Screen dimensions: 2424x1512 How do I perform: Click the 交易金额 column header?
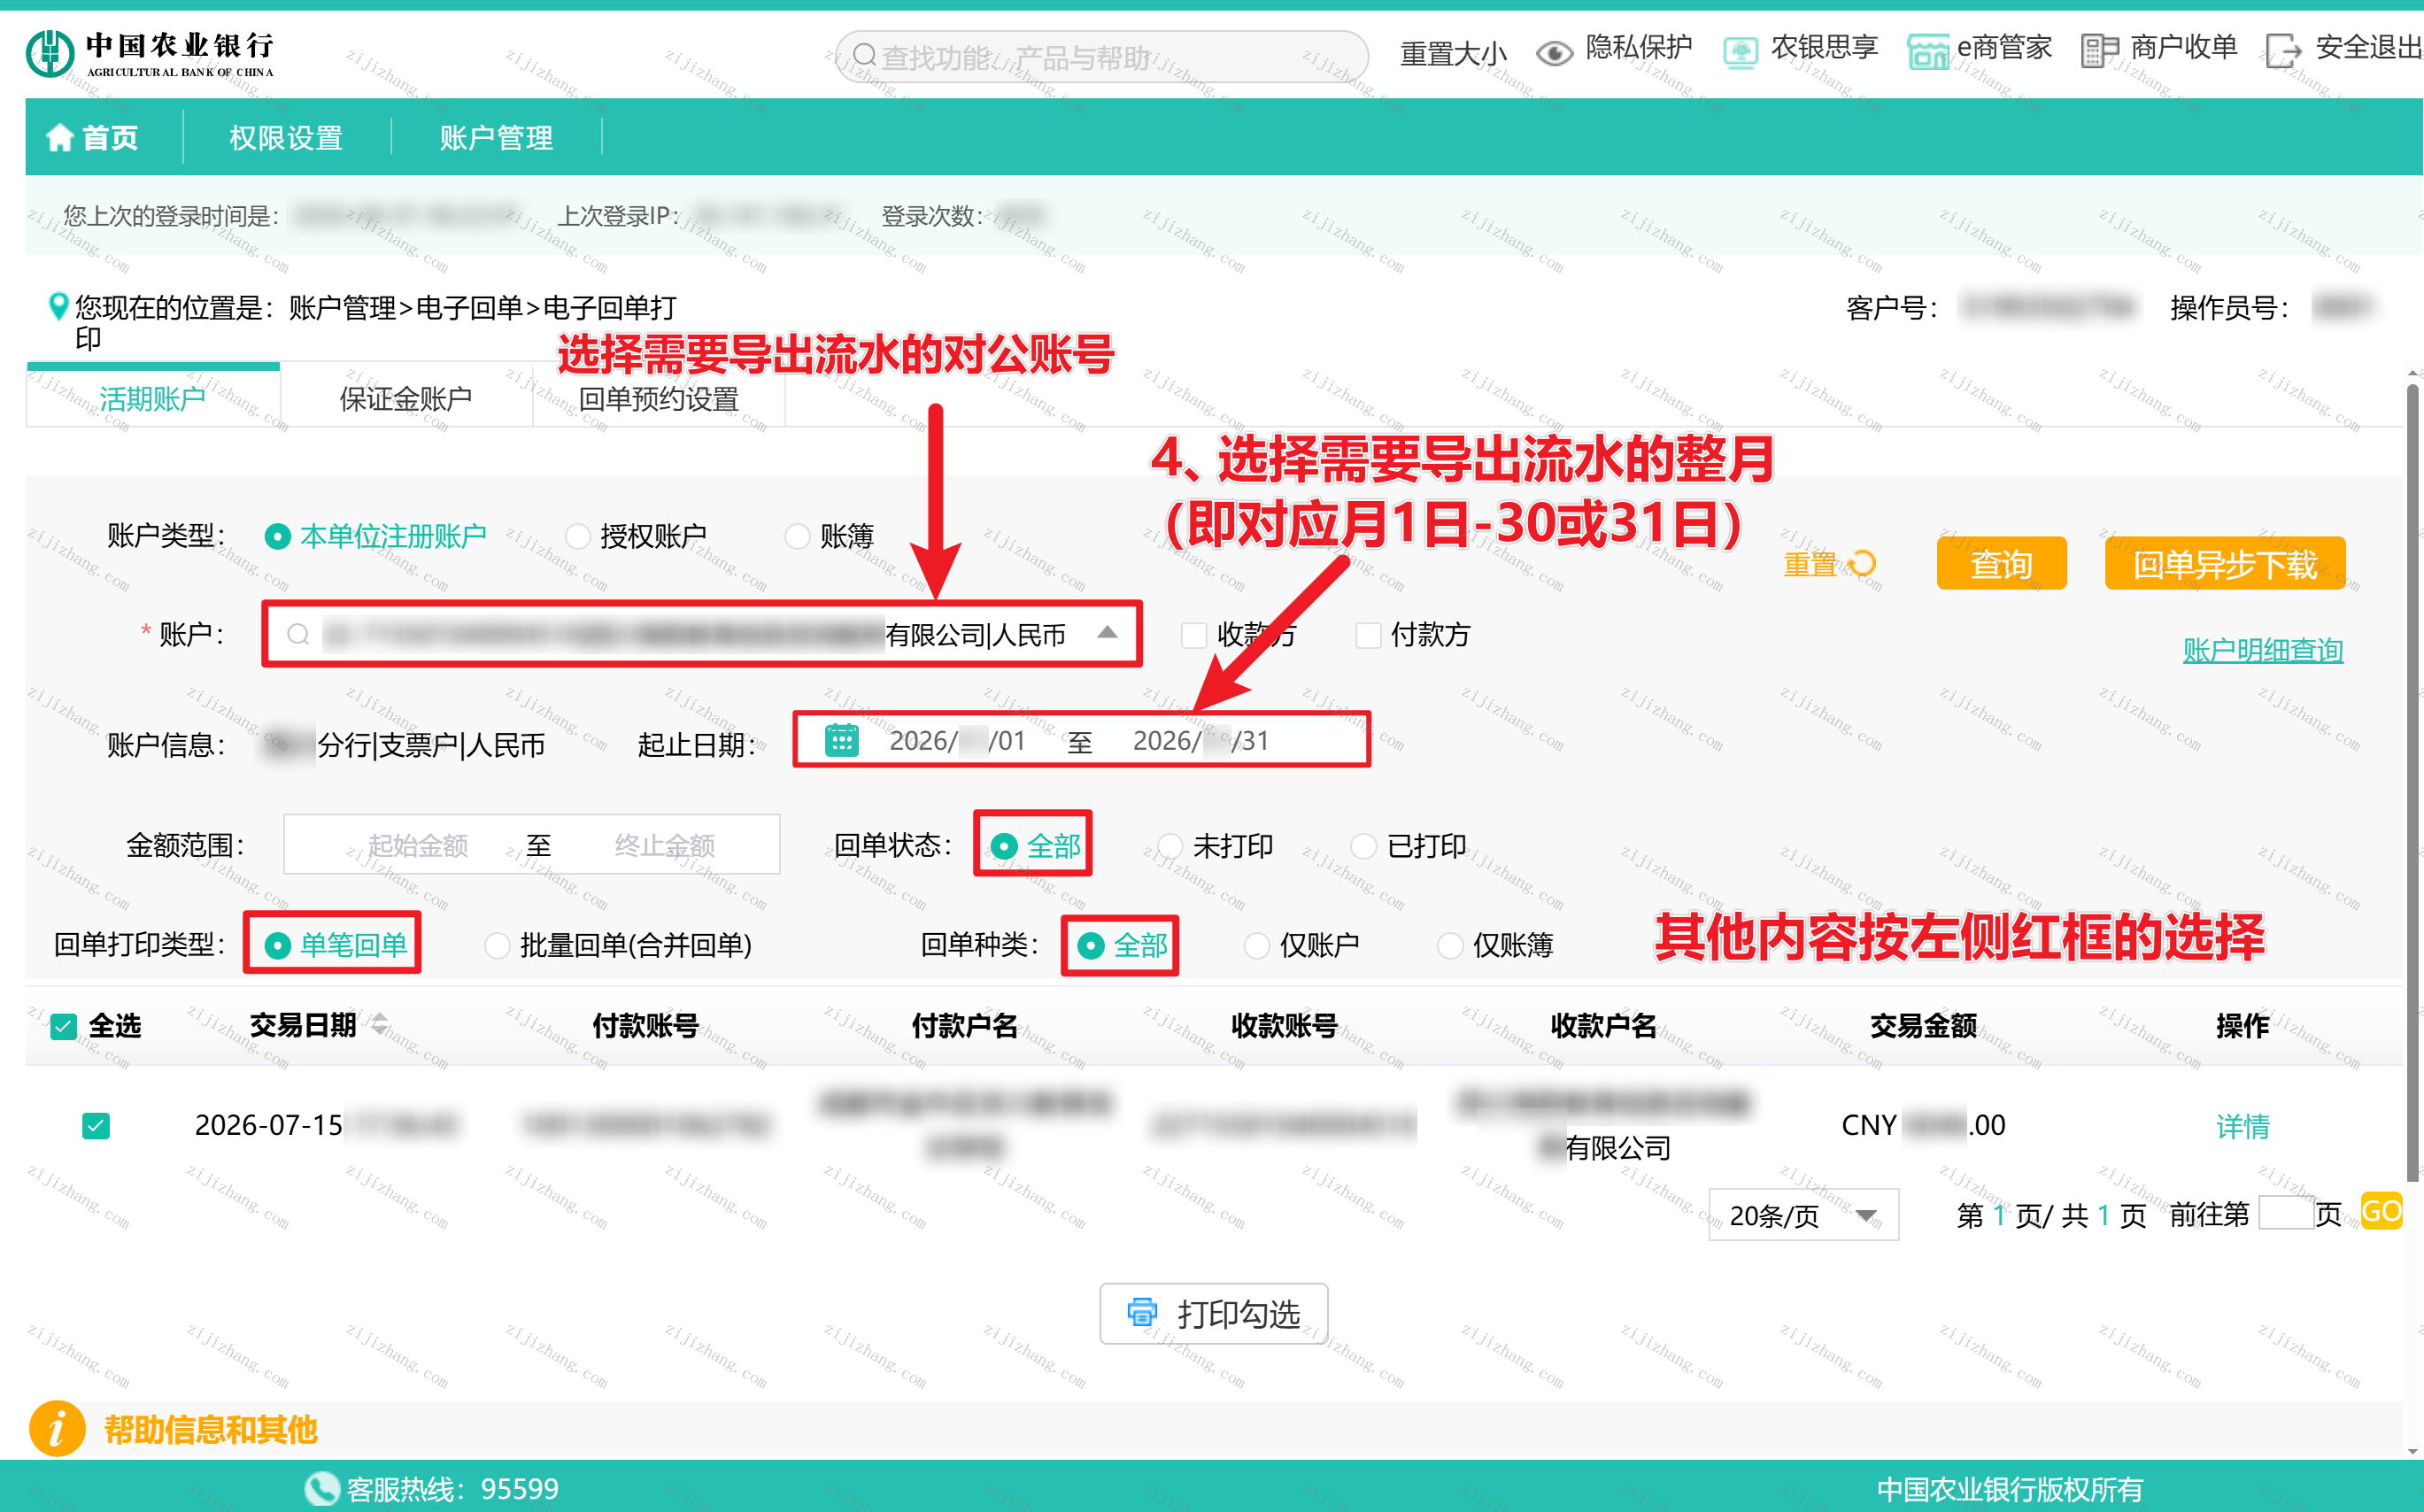1923,1025
